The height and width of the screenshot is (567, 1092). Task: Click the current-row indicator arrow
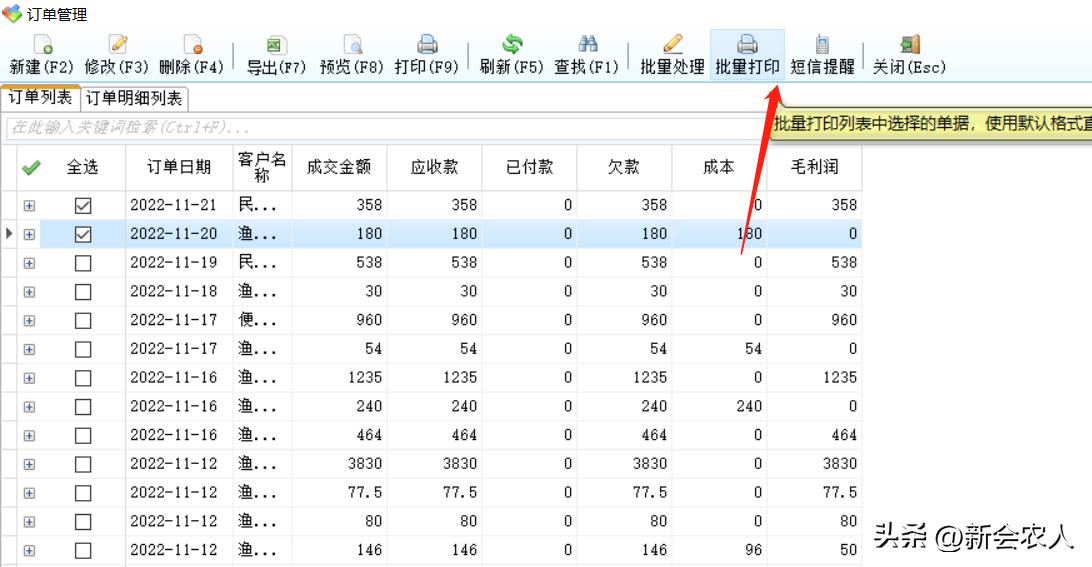[8, 233]
